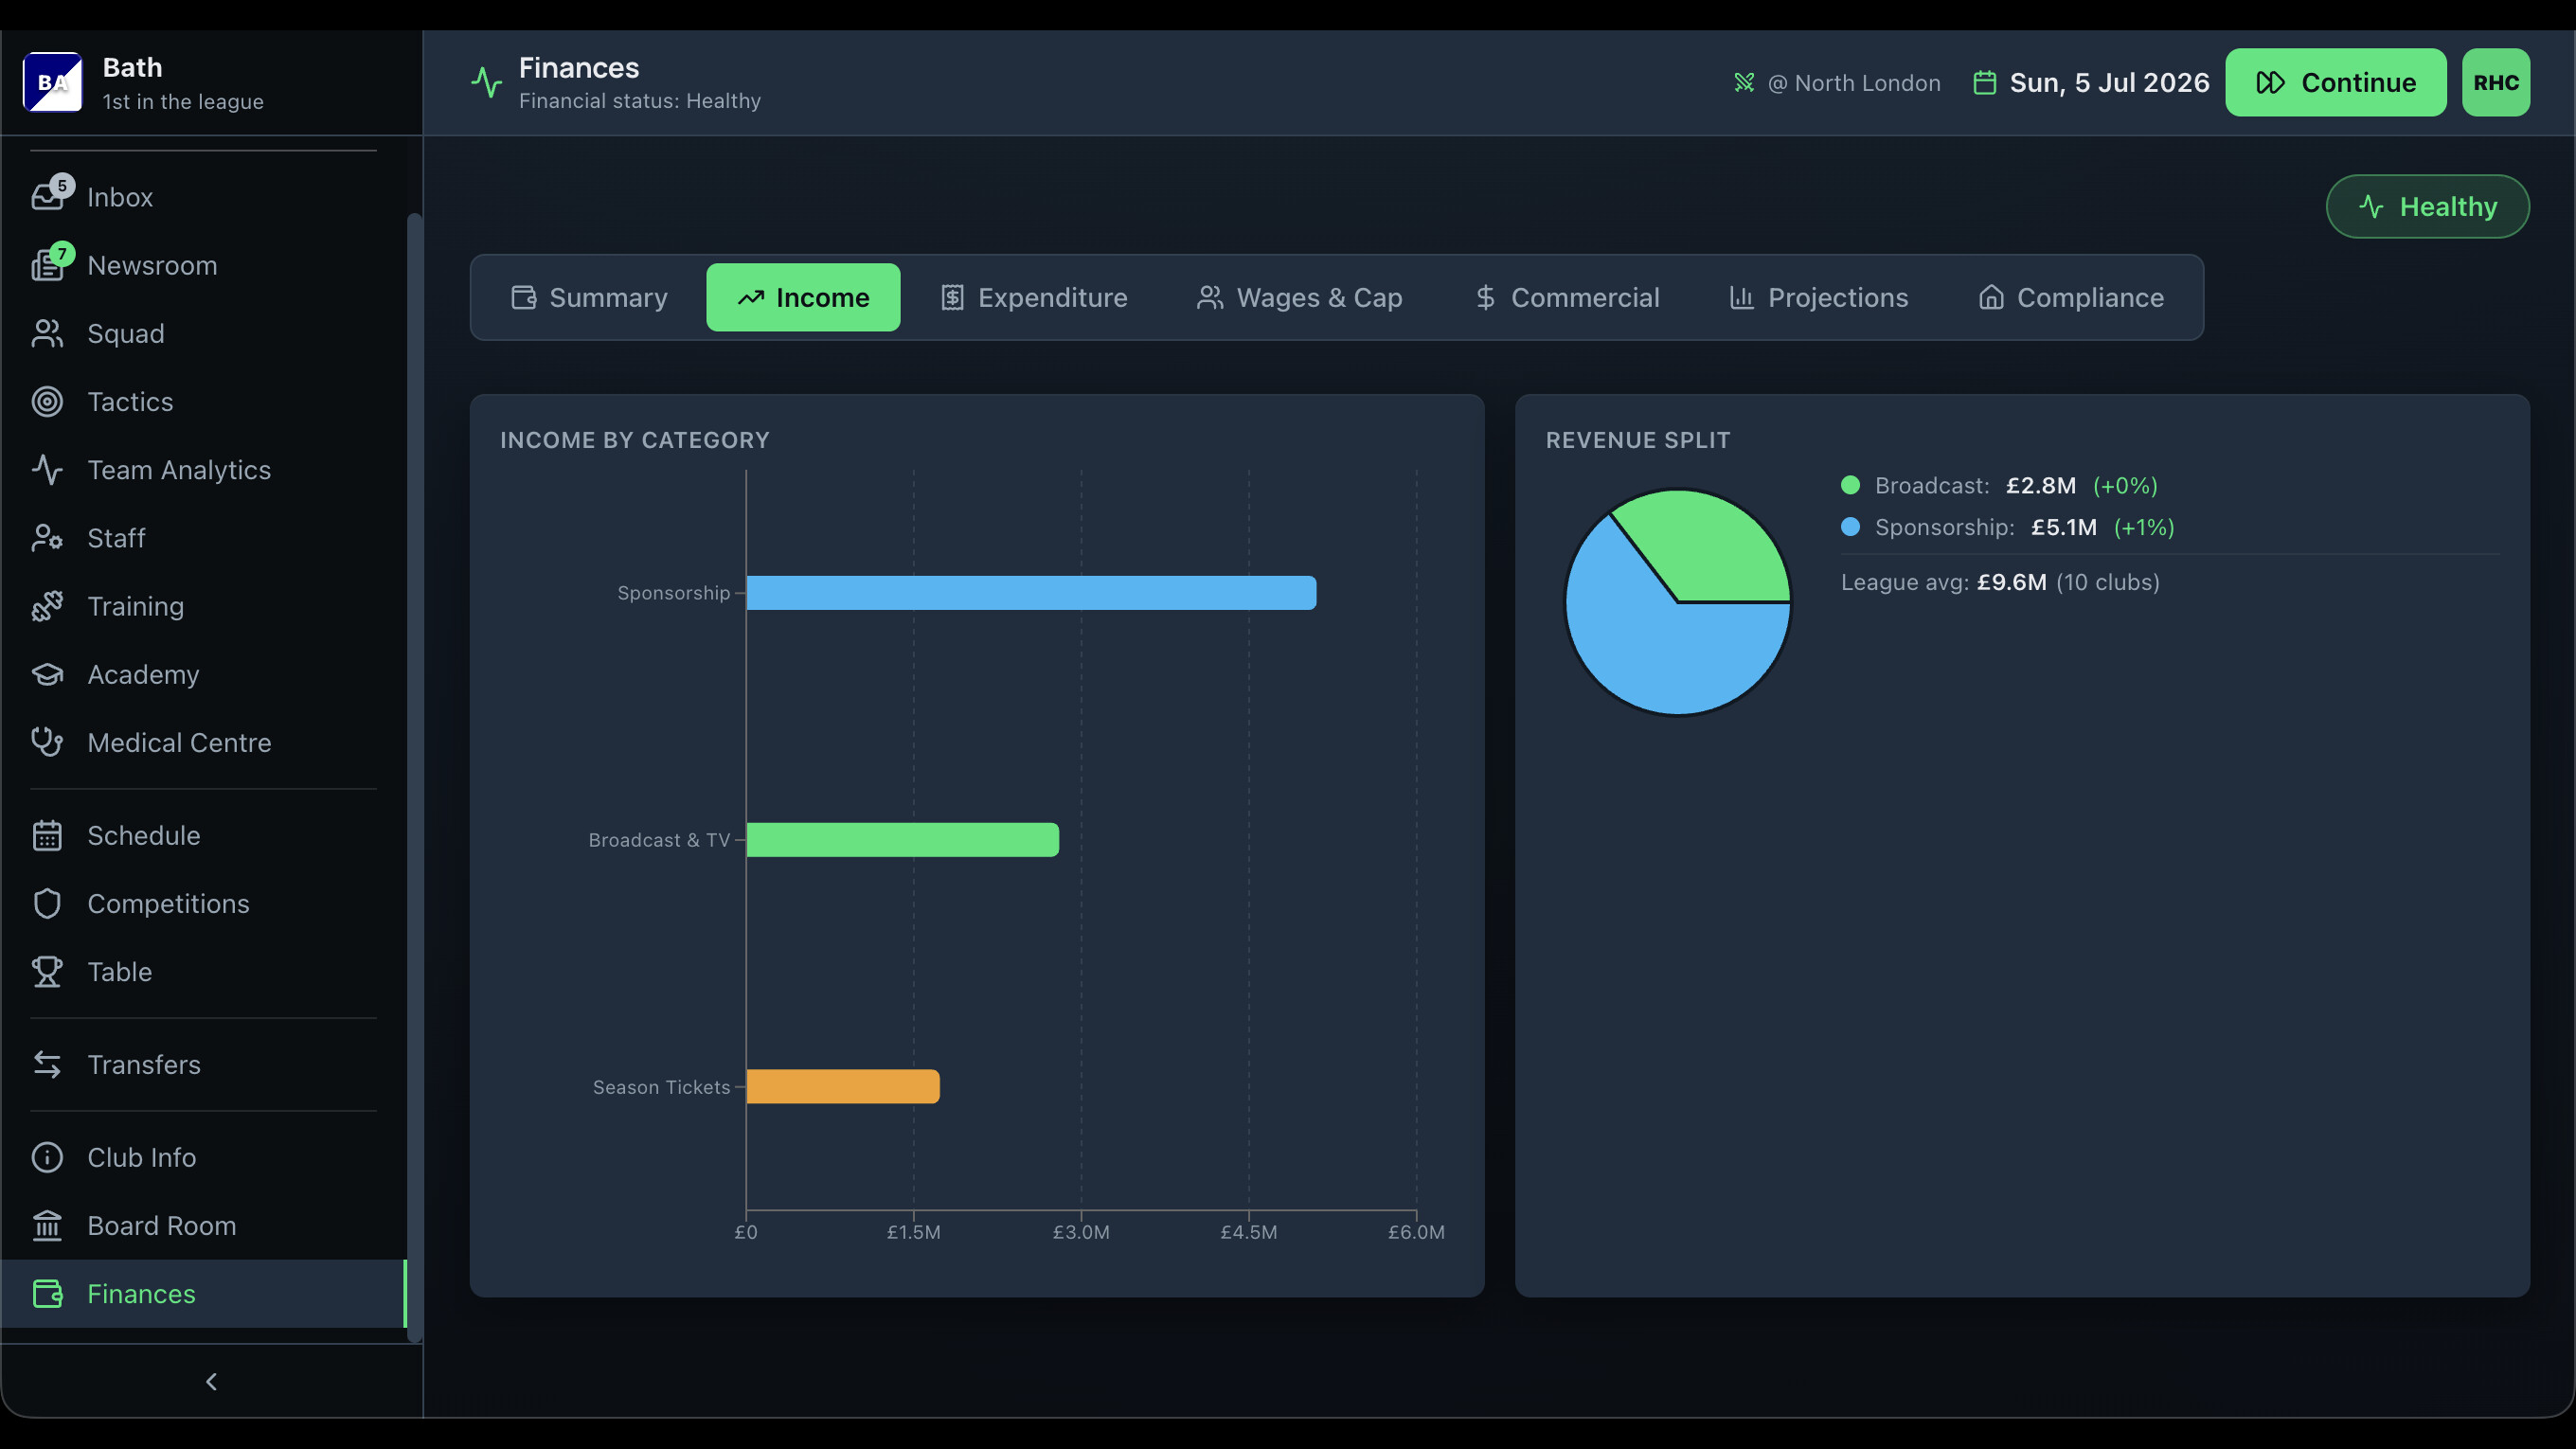Click the RHC profile button
The width and height of the screenshot is (2576, 1449).
pos(2496,82)
